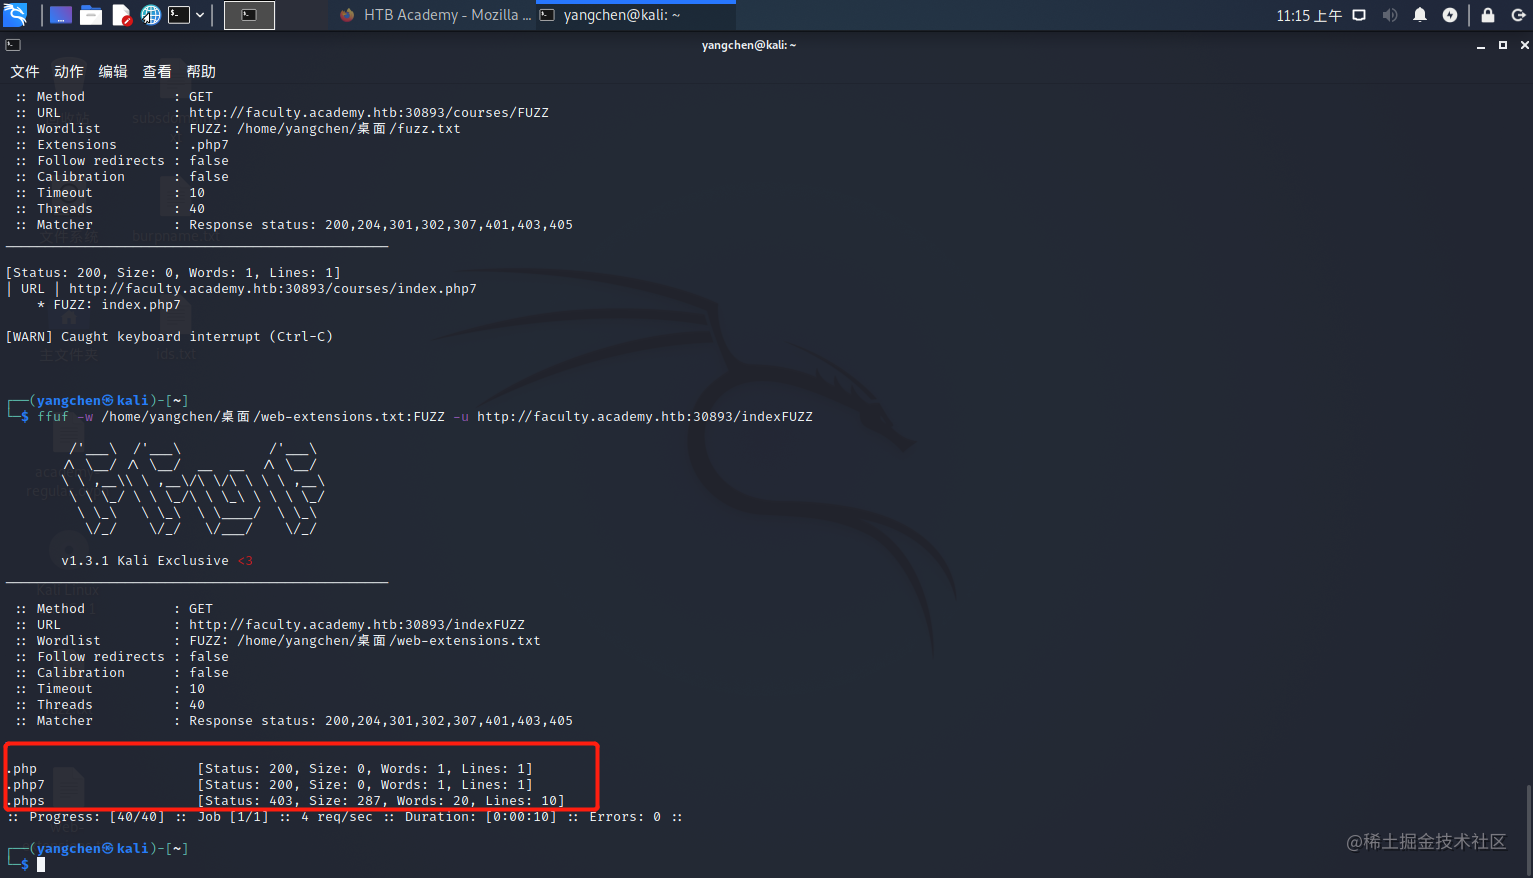Image resolution: width=1533 pixels, height=878 pixels.
Task: Open the Kali applications menu
Action: pos(15,15)
